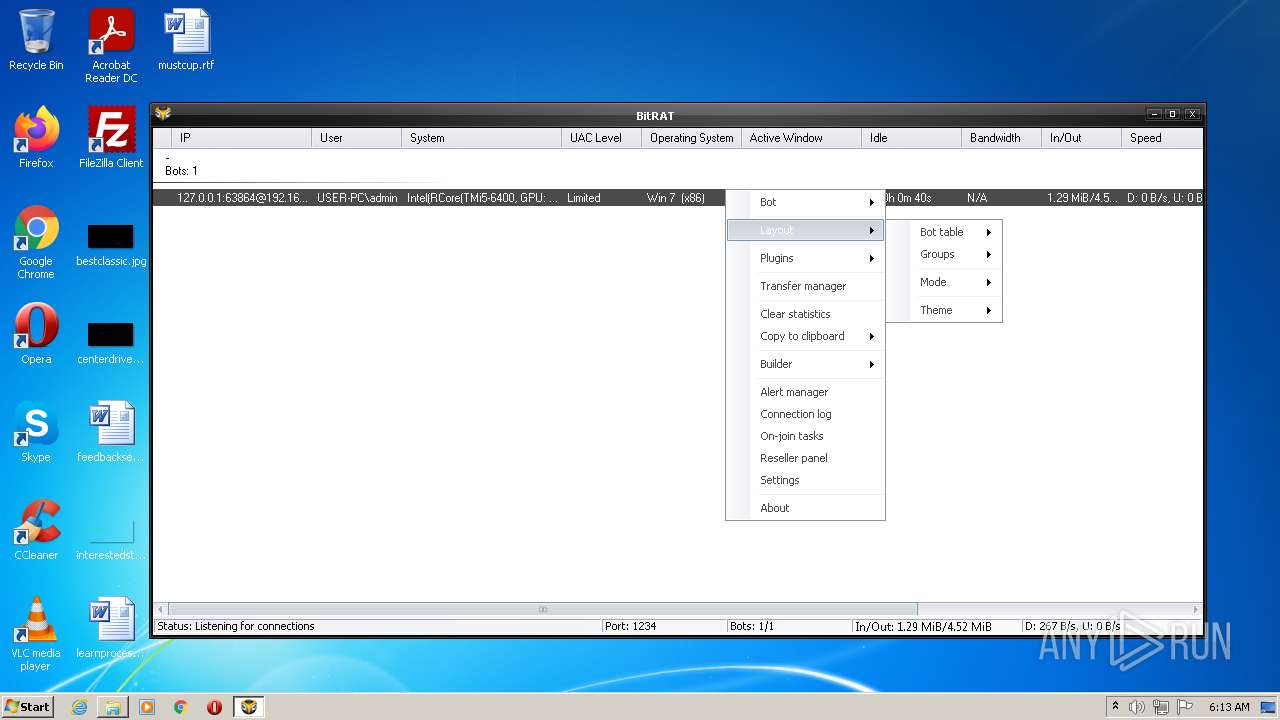The width and height of the screenshot is (1280, 720).
Task: Open the Opera desktop shortcut
Action: [x=36, y=334]
